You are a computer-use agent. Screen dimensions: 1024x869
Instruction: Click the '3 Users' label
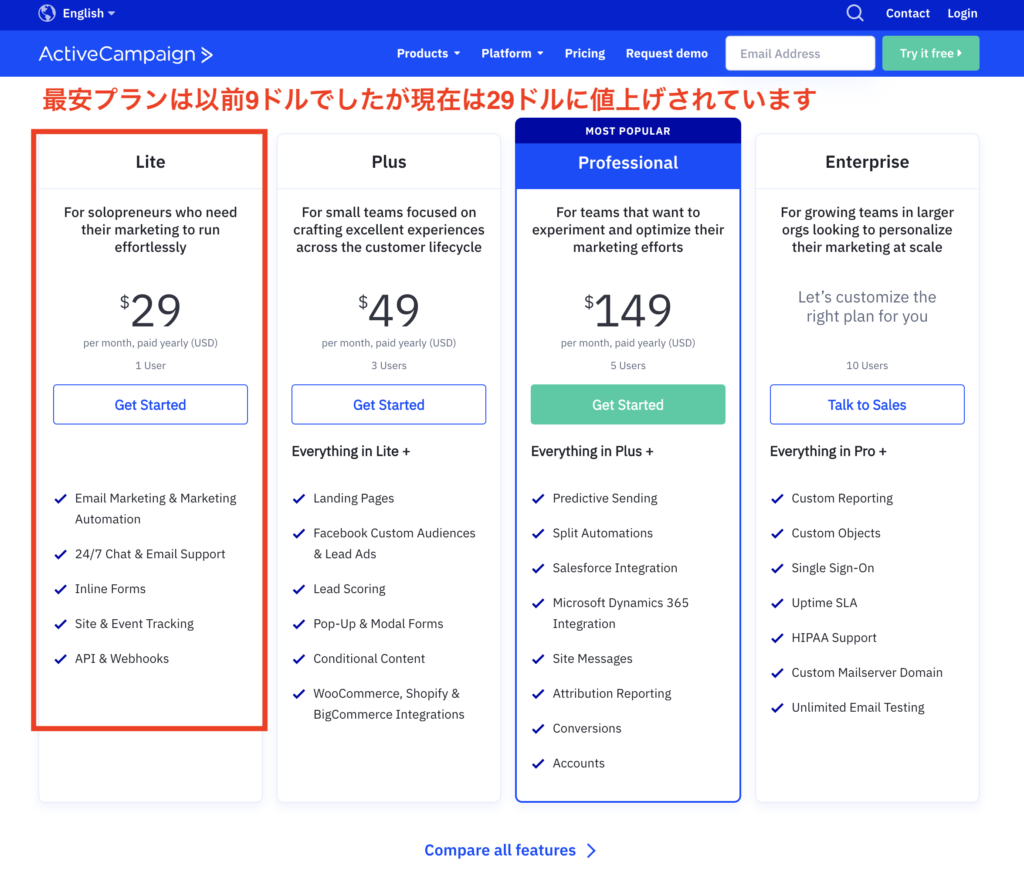[x=389, y=366]
